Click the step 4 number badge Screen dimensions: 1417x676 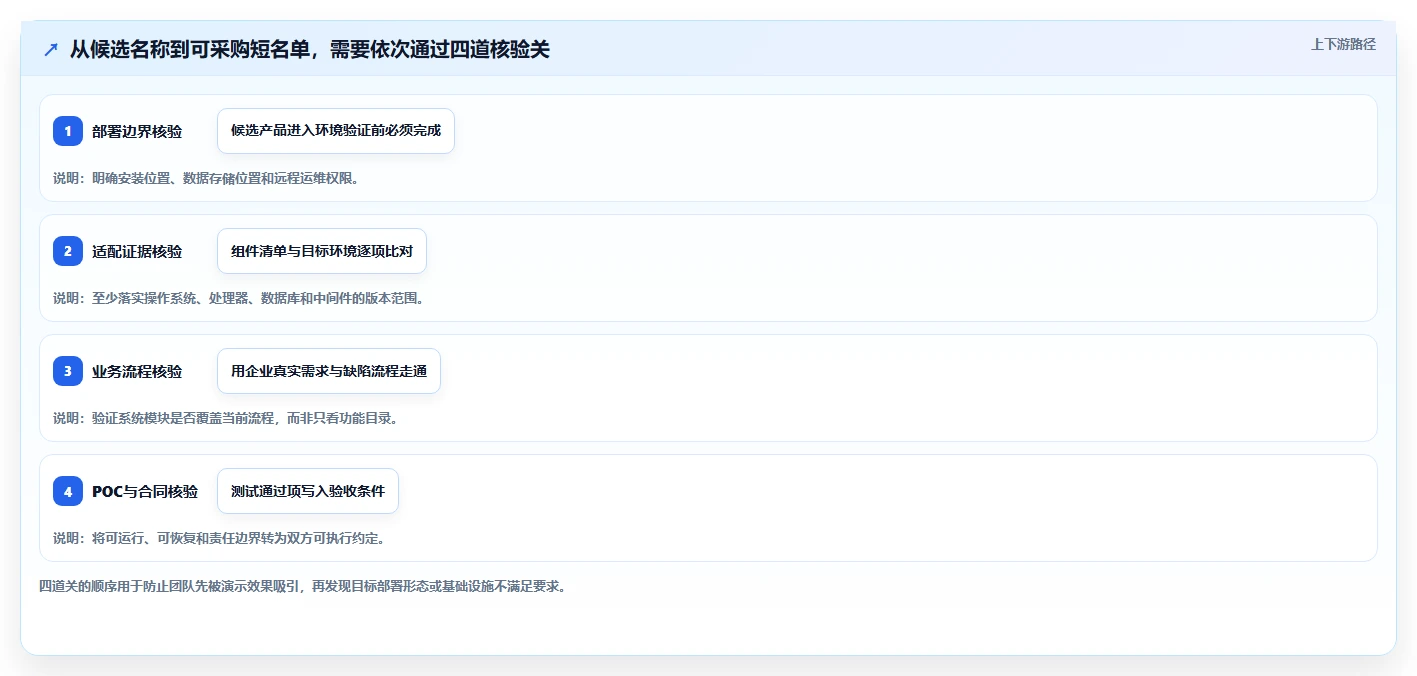(x=68, y=491)
